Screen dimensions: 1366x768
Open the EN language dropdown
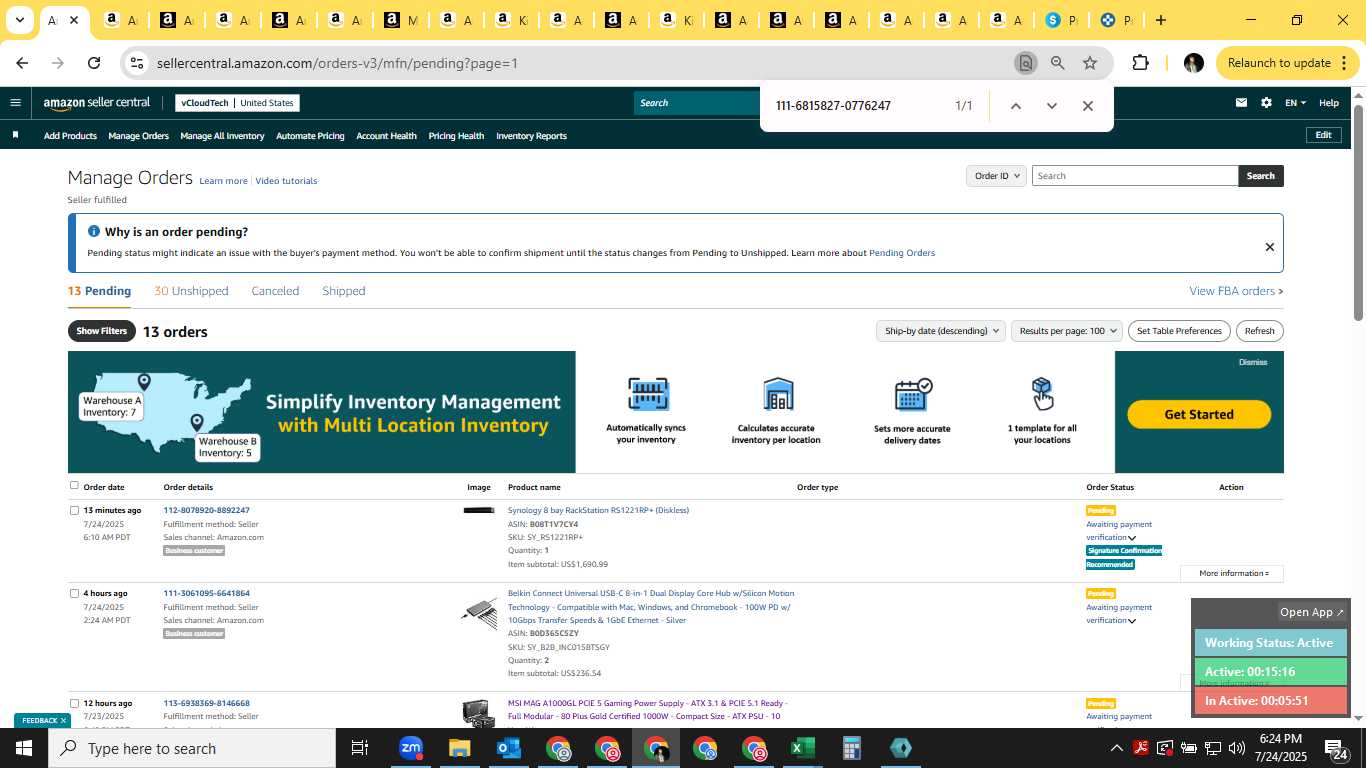click(x=1295, y=102)
